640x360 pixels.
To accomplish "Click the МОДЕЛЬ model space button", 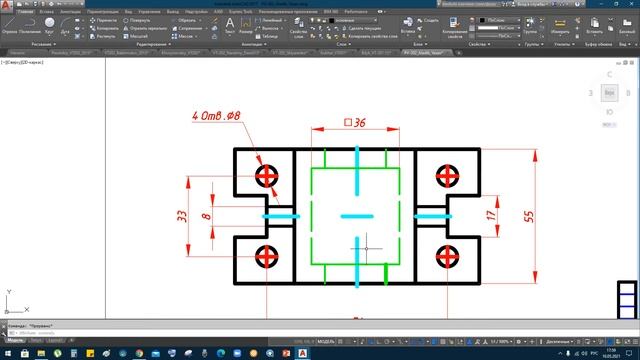I will tap(326, 342).
